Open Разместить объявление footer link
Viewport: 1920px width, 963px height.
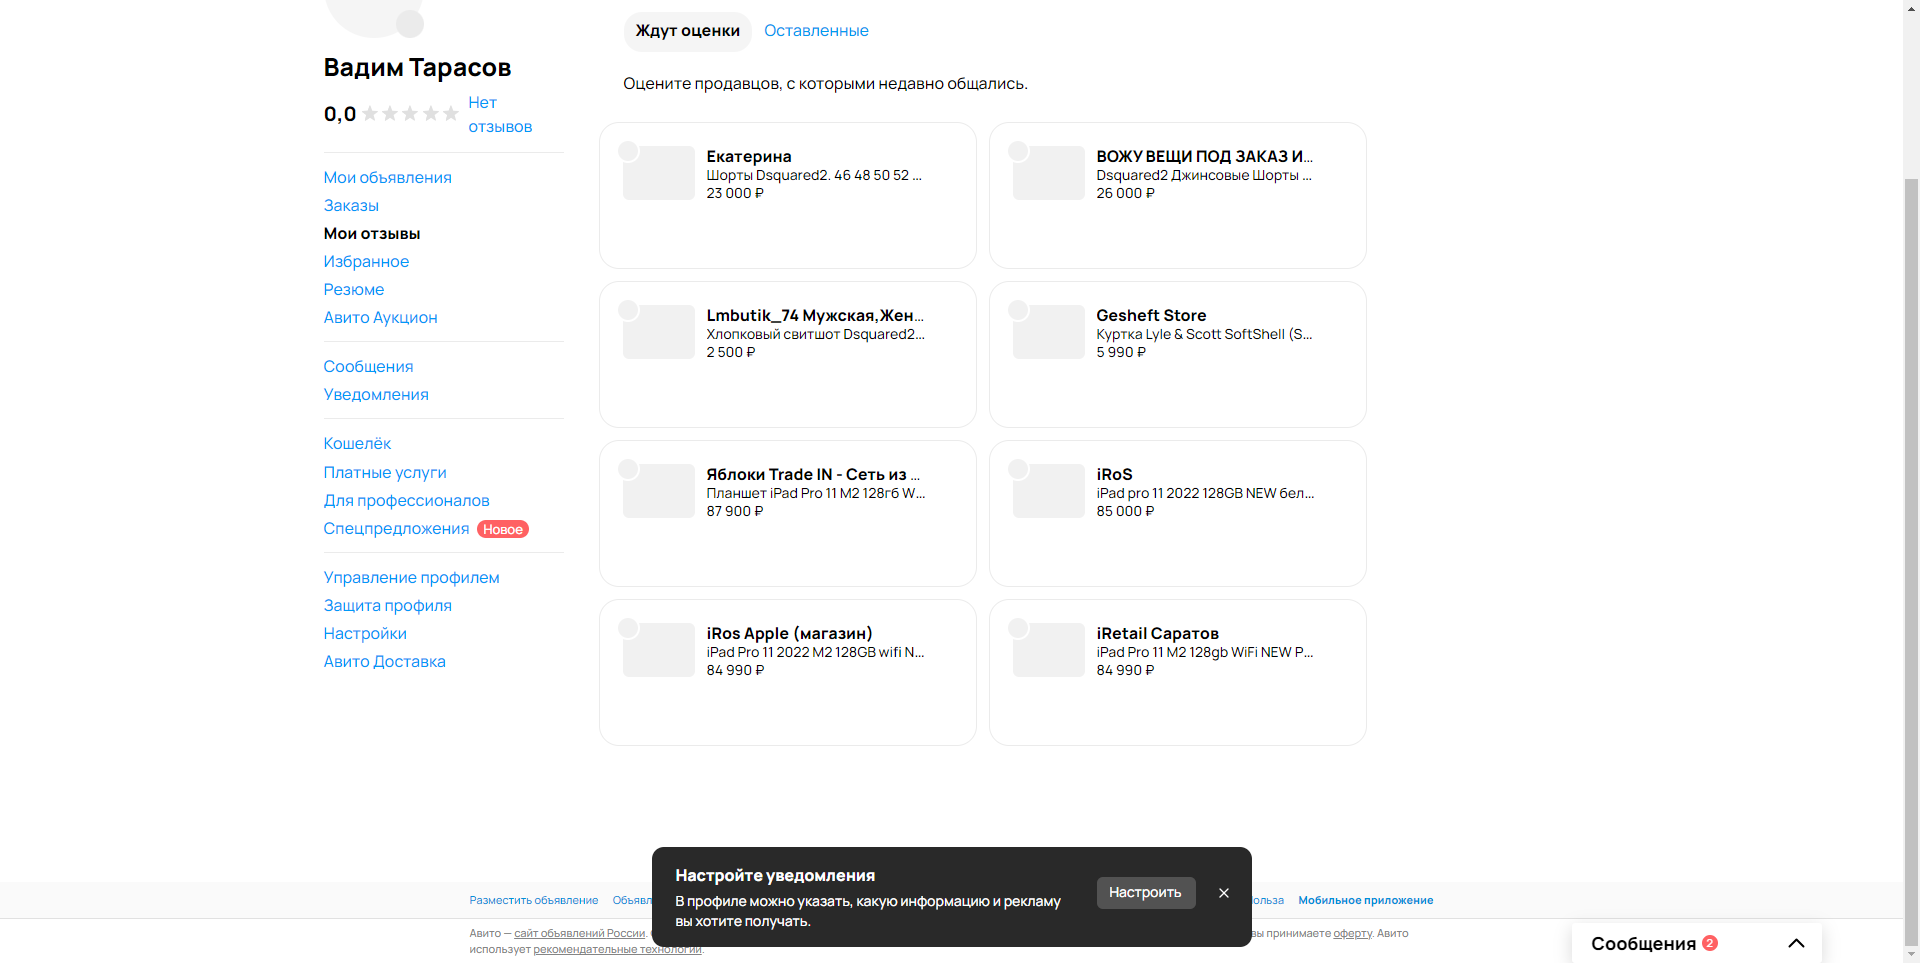click(534, 900)
